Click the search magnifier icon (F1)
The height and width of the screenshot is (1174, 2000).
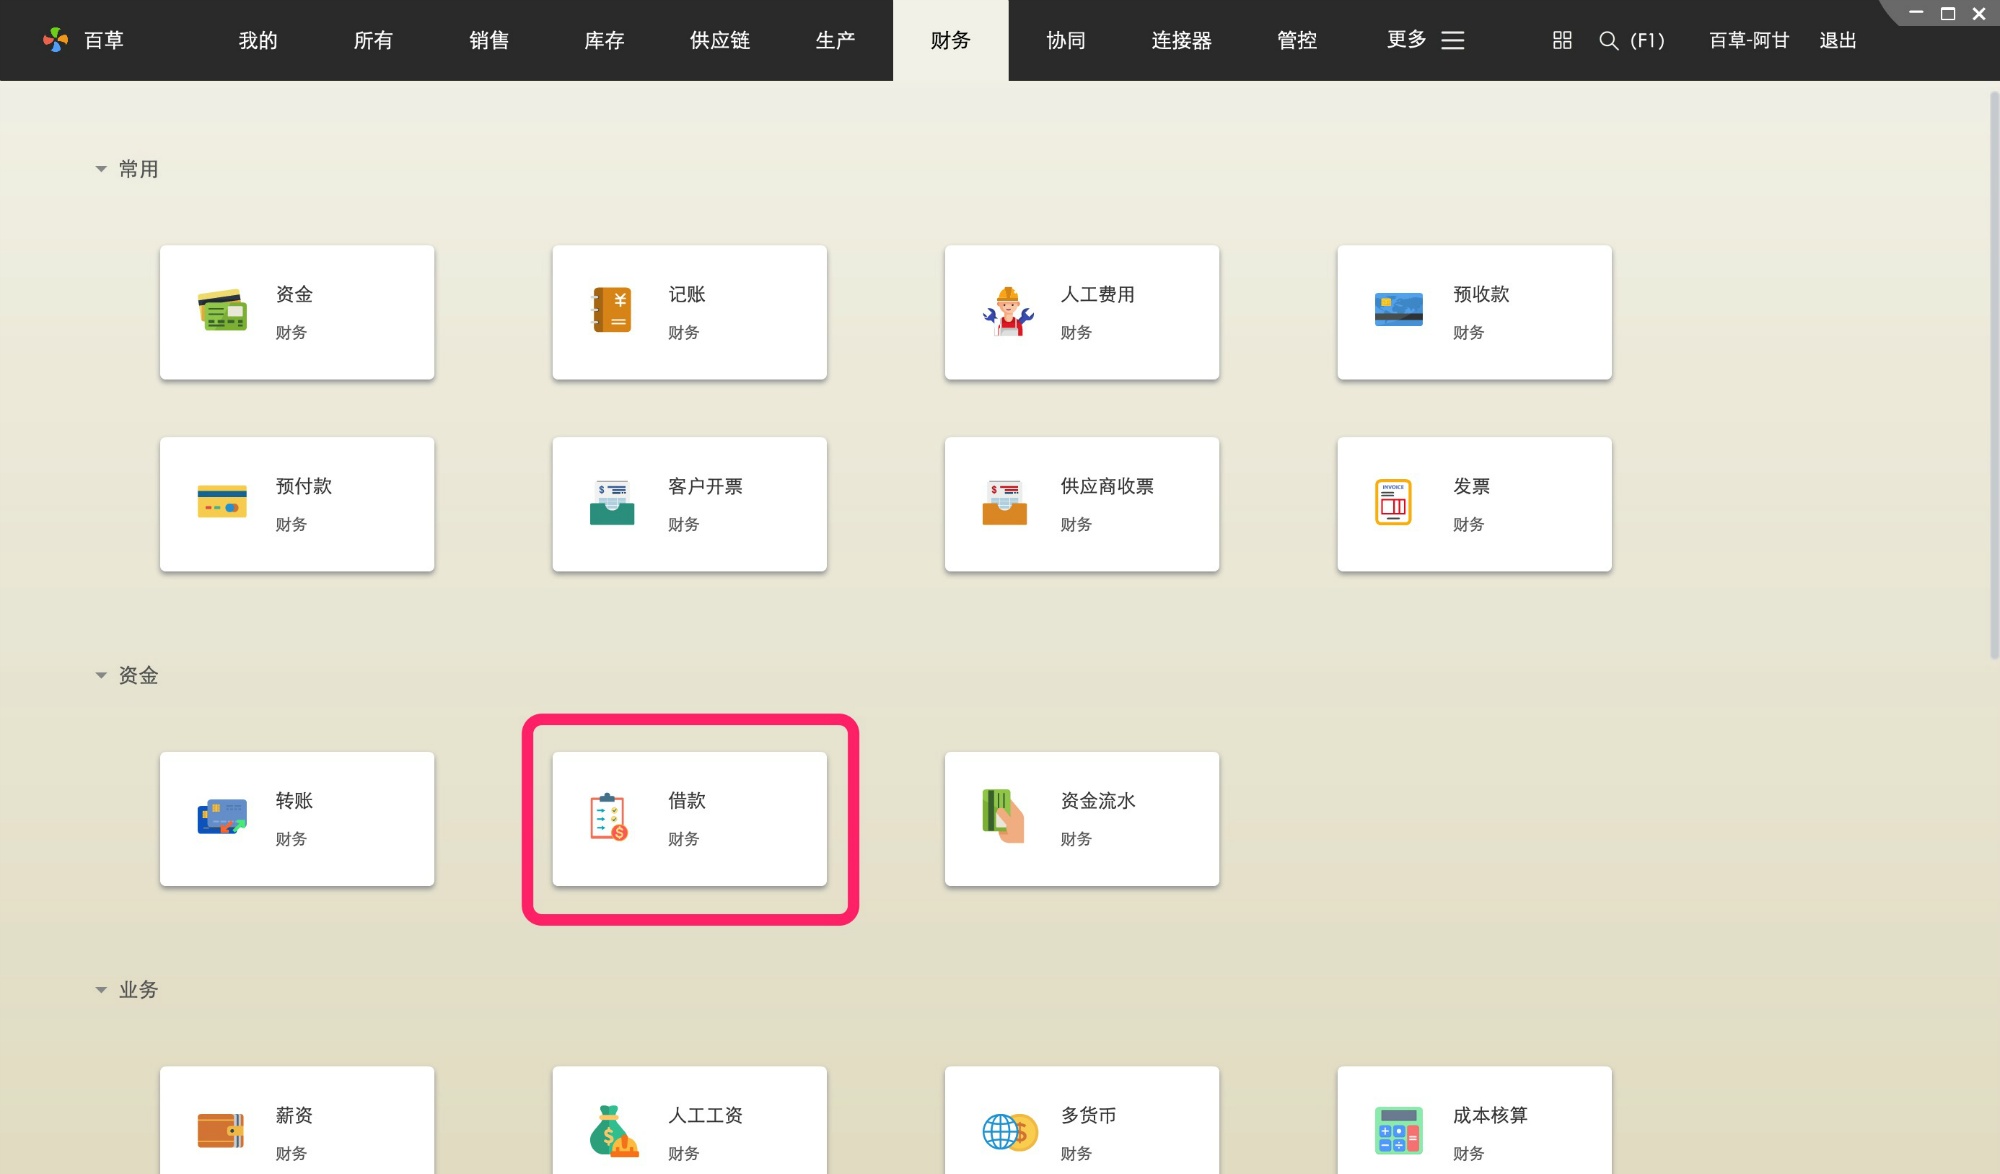(1608, 40)
